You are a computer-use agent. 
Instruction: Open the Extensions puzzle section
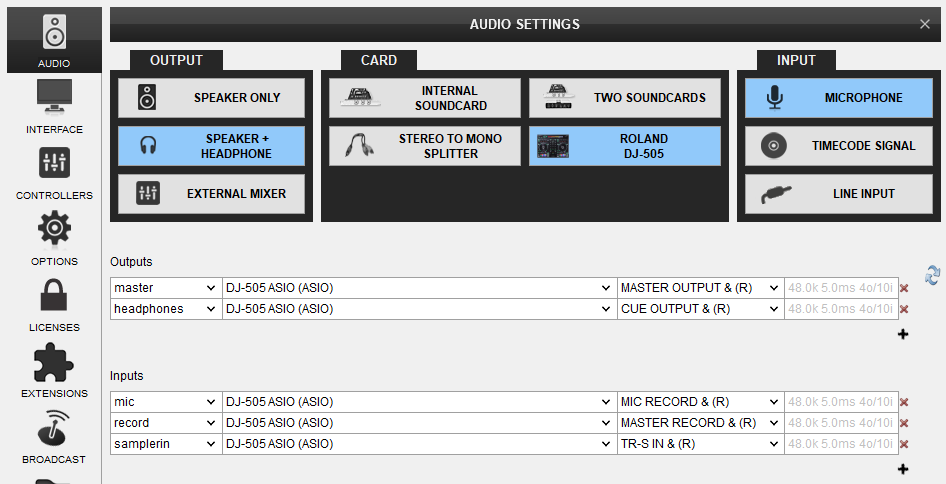point(54,371)
